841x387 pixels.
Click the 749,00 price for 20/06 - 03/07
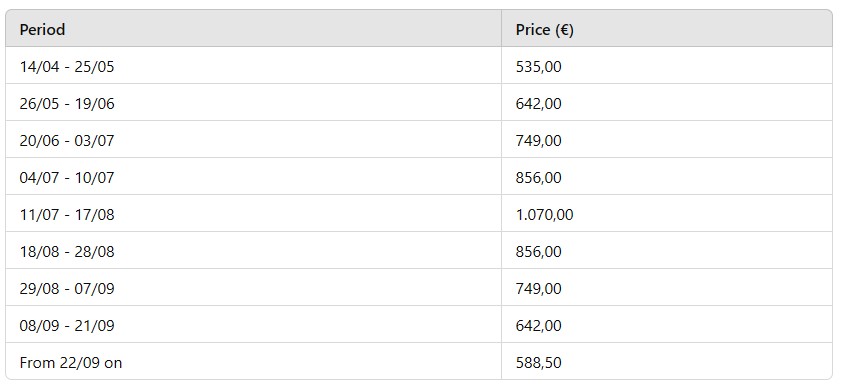[x=538, y=140]
